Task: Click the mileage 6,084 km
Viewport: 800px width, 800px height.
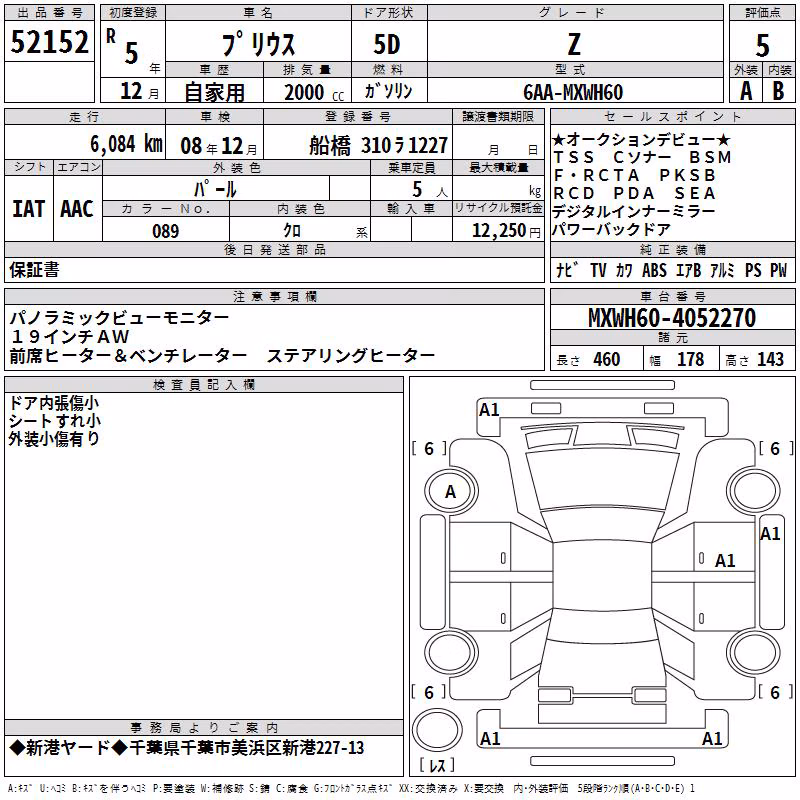Action: [126, 144]
